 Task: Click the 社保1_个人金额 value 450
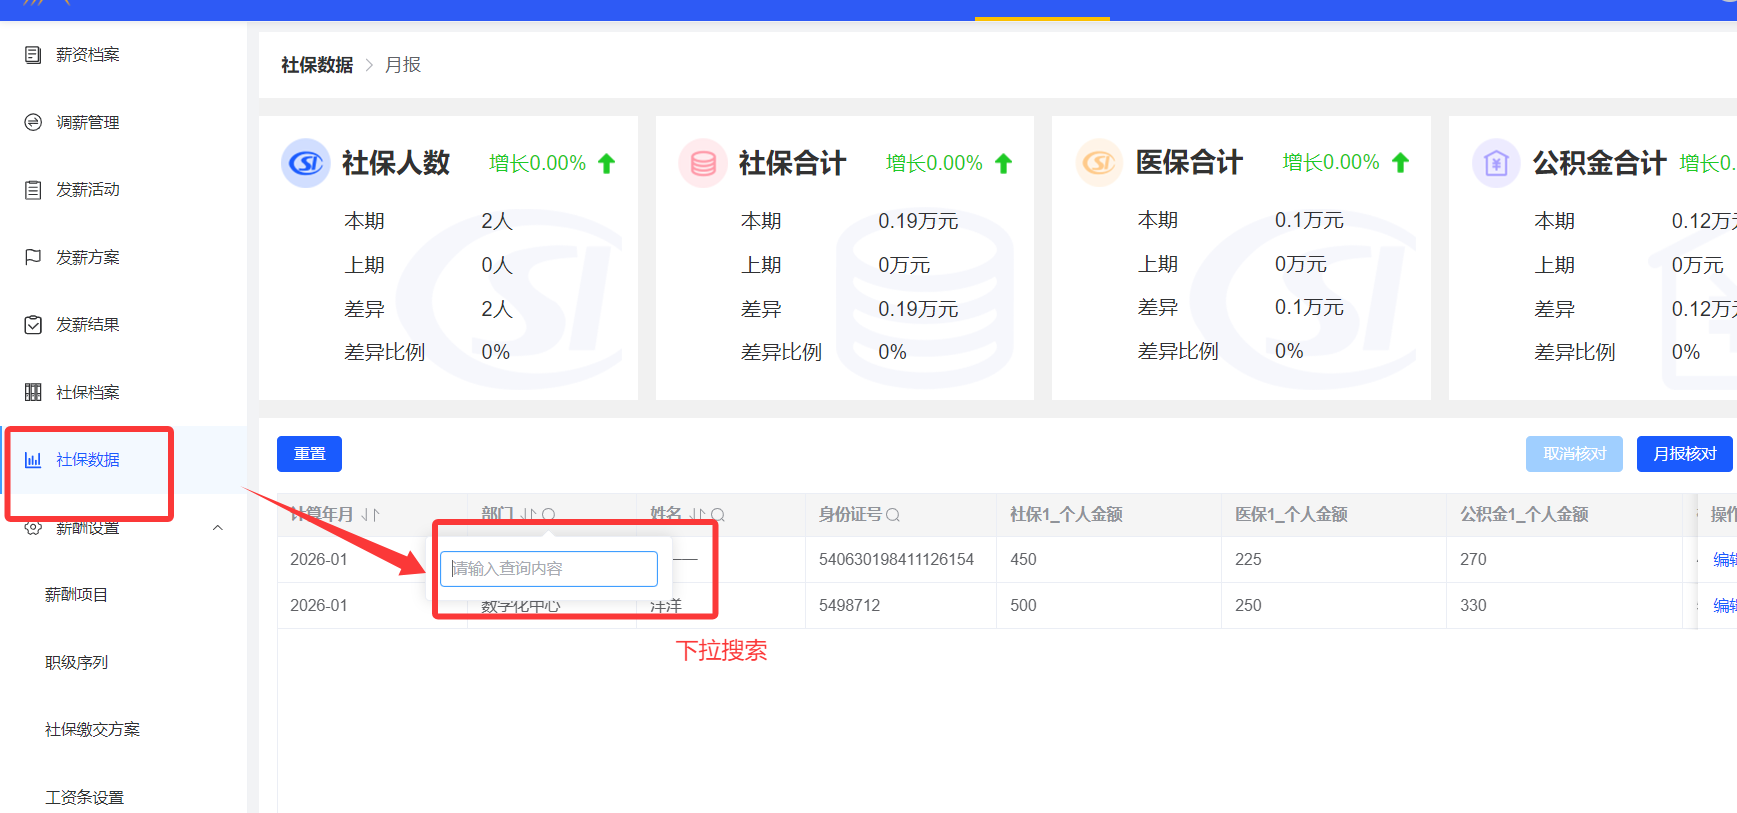pos(1023,559)
